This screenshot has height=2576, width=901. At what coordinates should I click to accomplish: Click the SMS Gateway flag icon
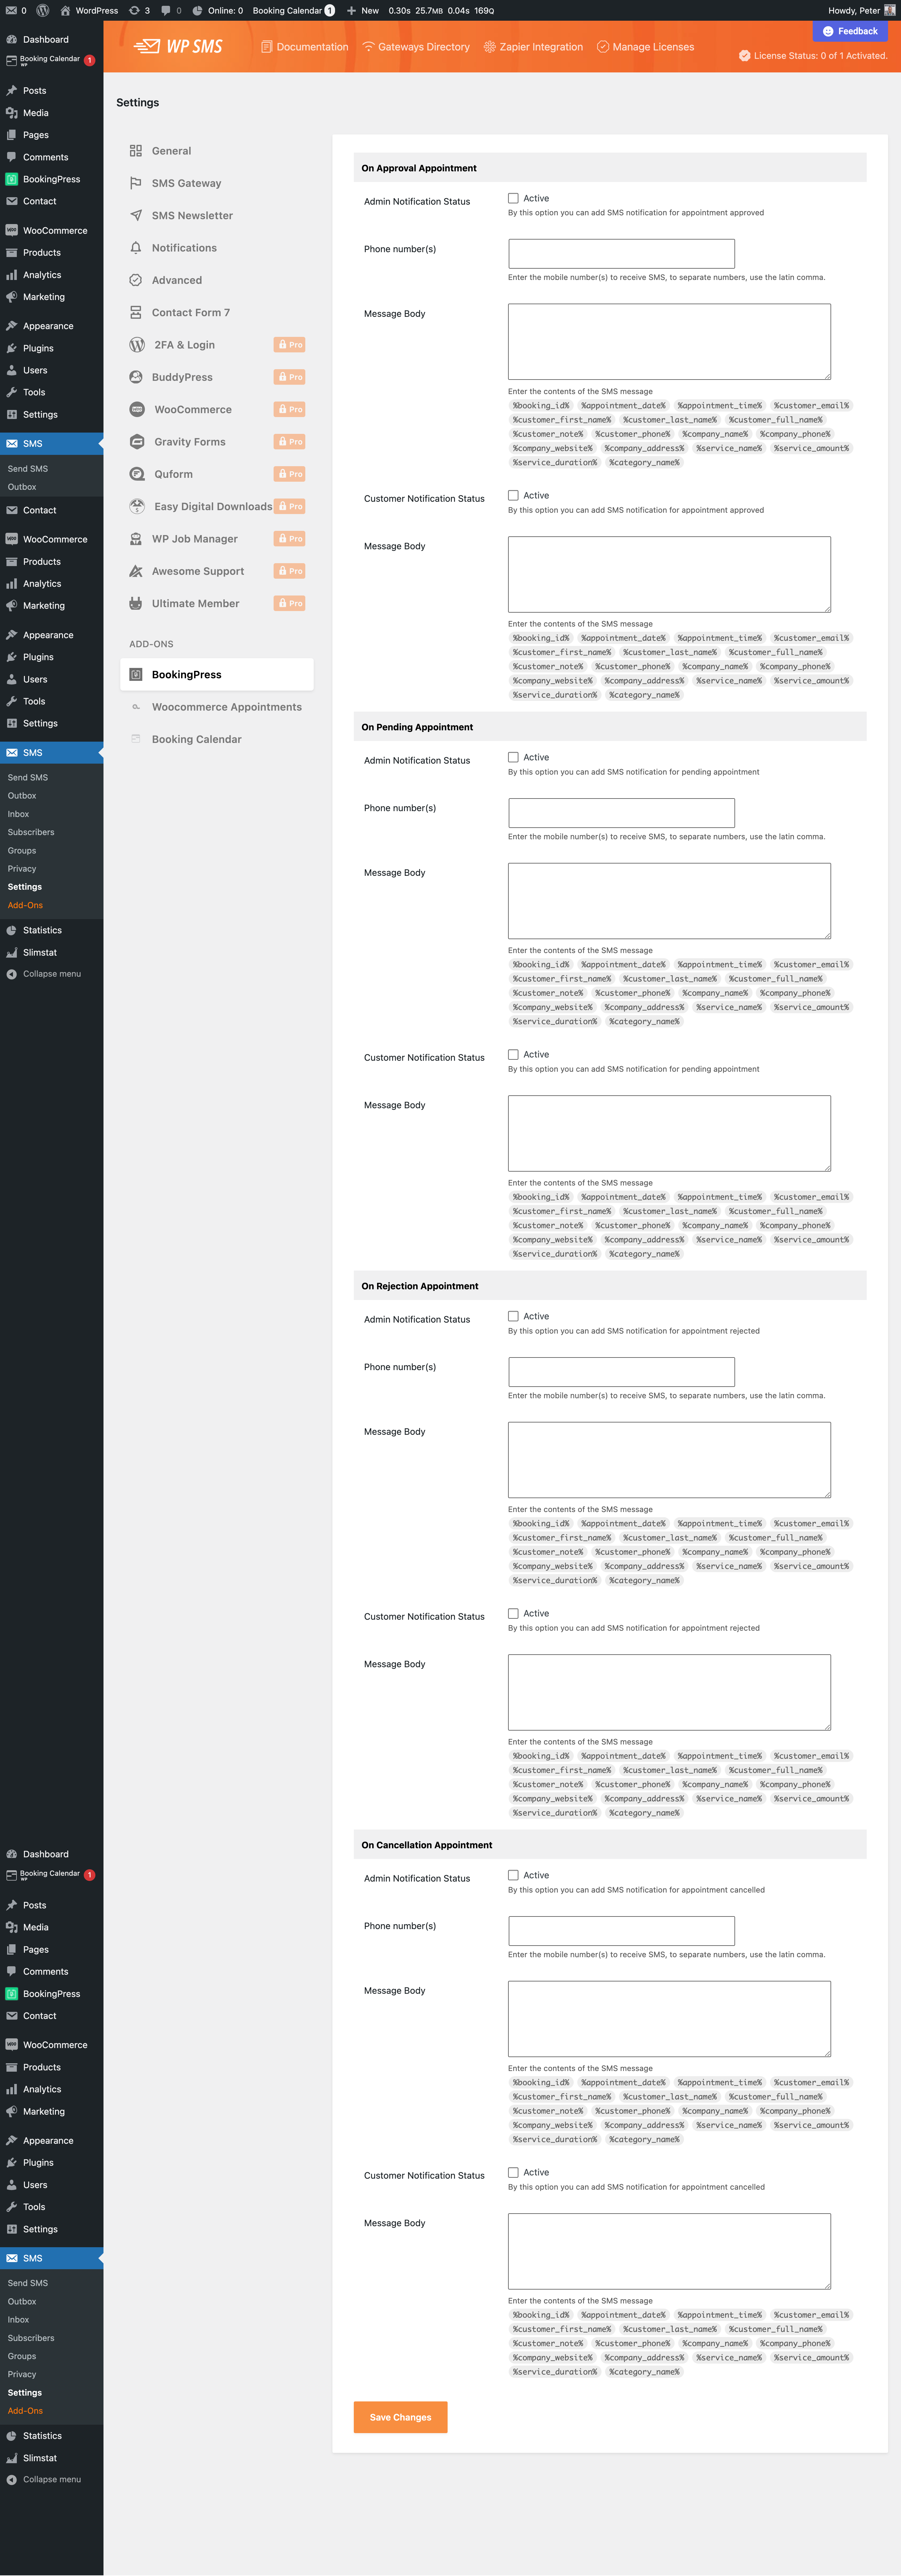[x=136, y=183]
